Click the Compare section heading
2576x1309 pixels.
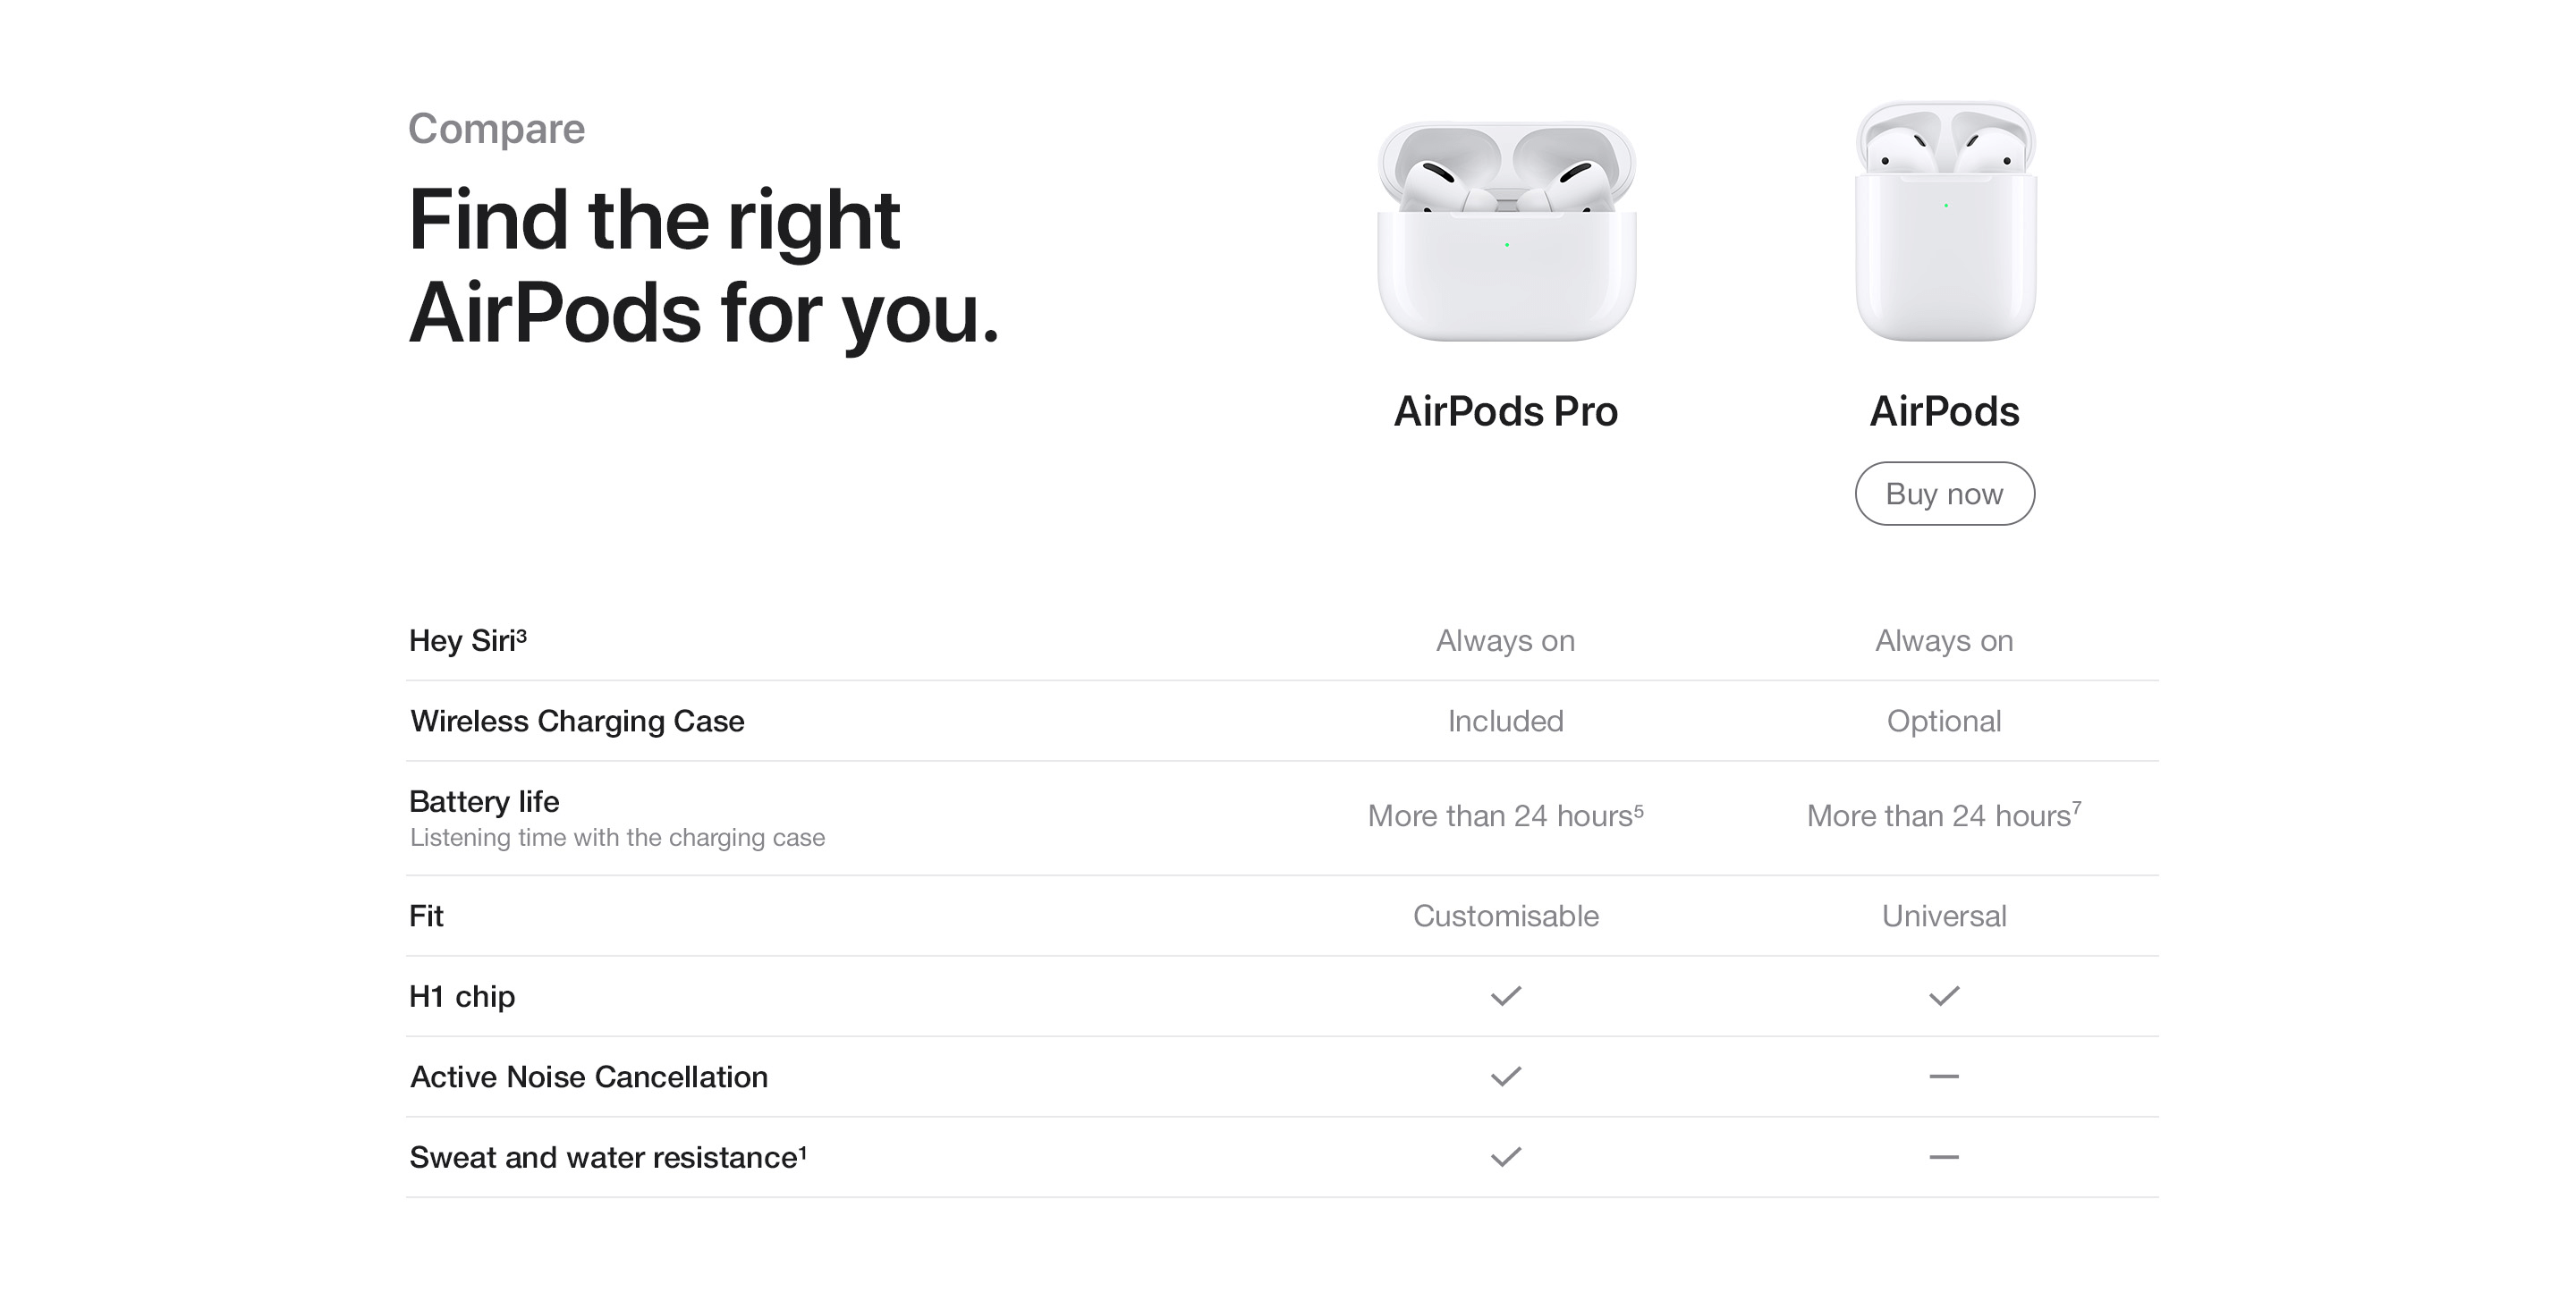pyautogui.click(x=496, y=129)
